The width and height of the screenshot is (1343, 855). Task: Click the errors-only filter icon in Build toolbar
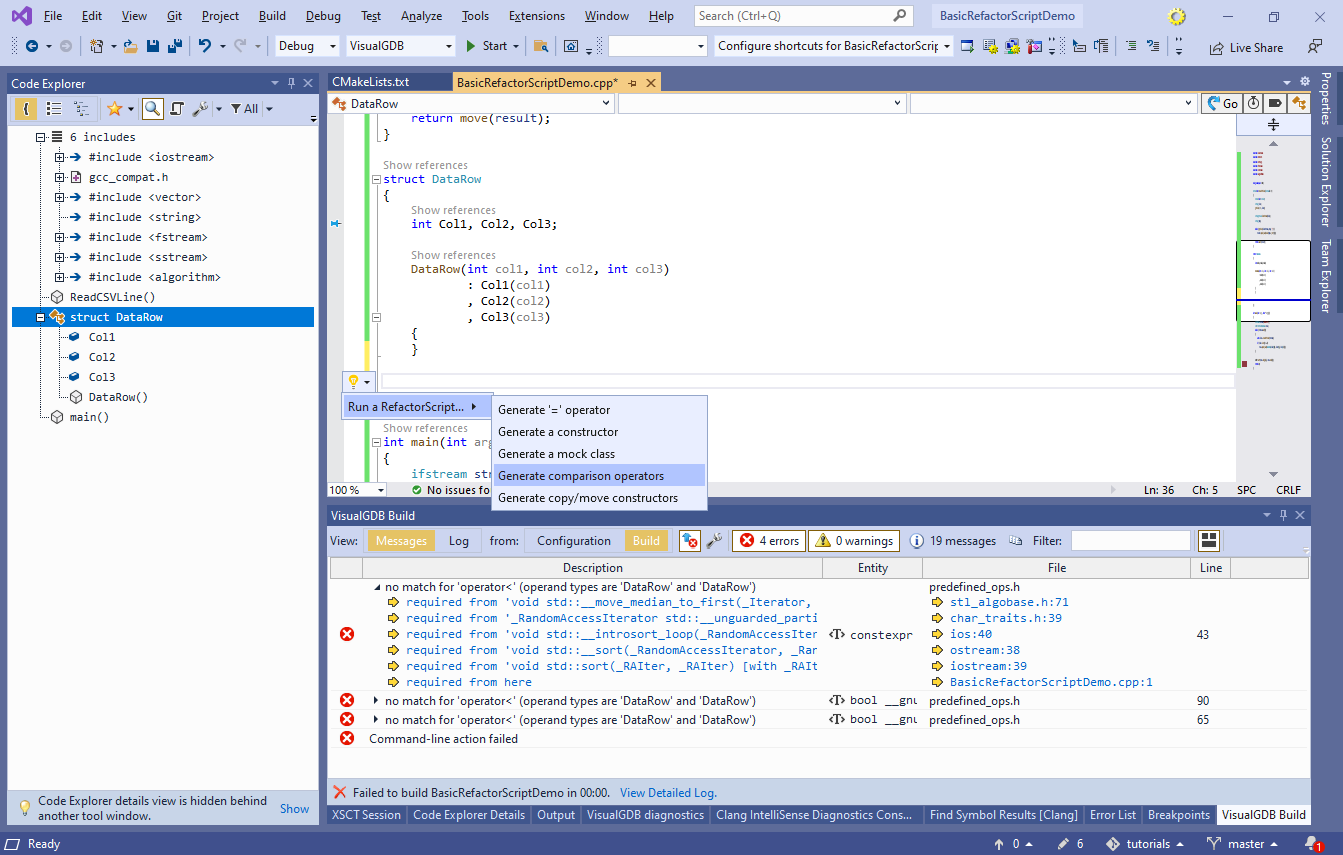click(690, 541)
